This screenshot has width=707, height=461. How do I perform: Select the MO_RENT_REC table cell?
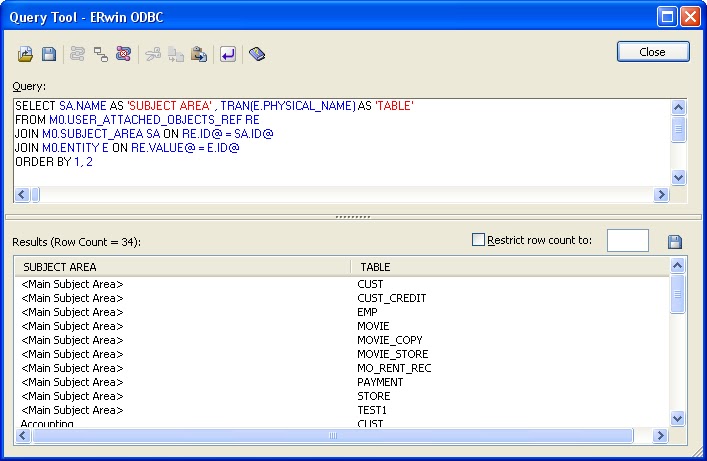[394, 368]
